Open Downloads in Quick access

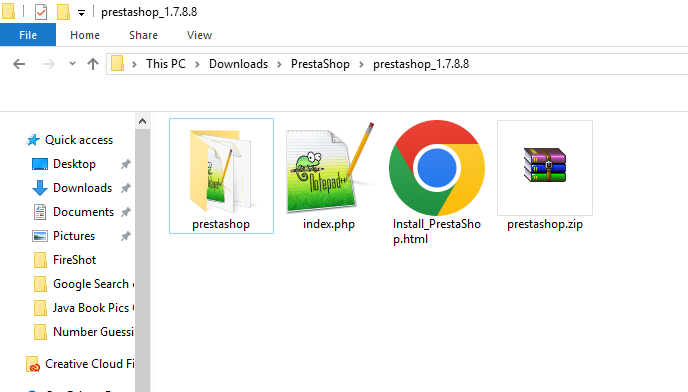pos(82,188)
